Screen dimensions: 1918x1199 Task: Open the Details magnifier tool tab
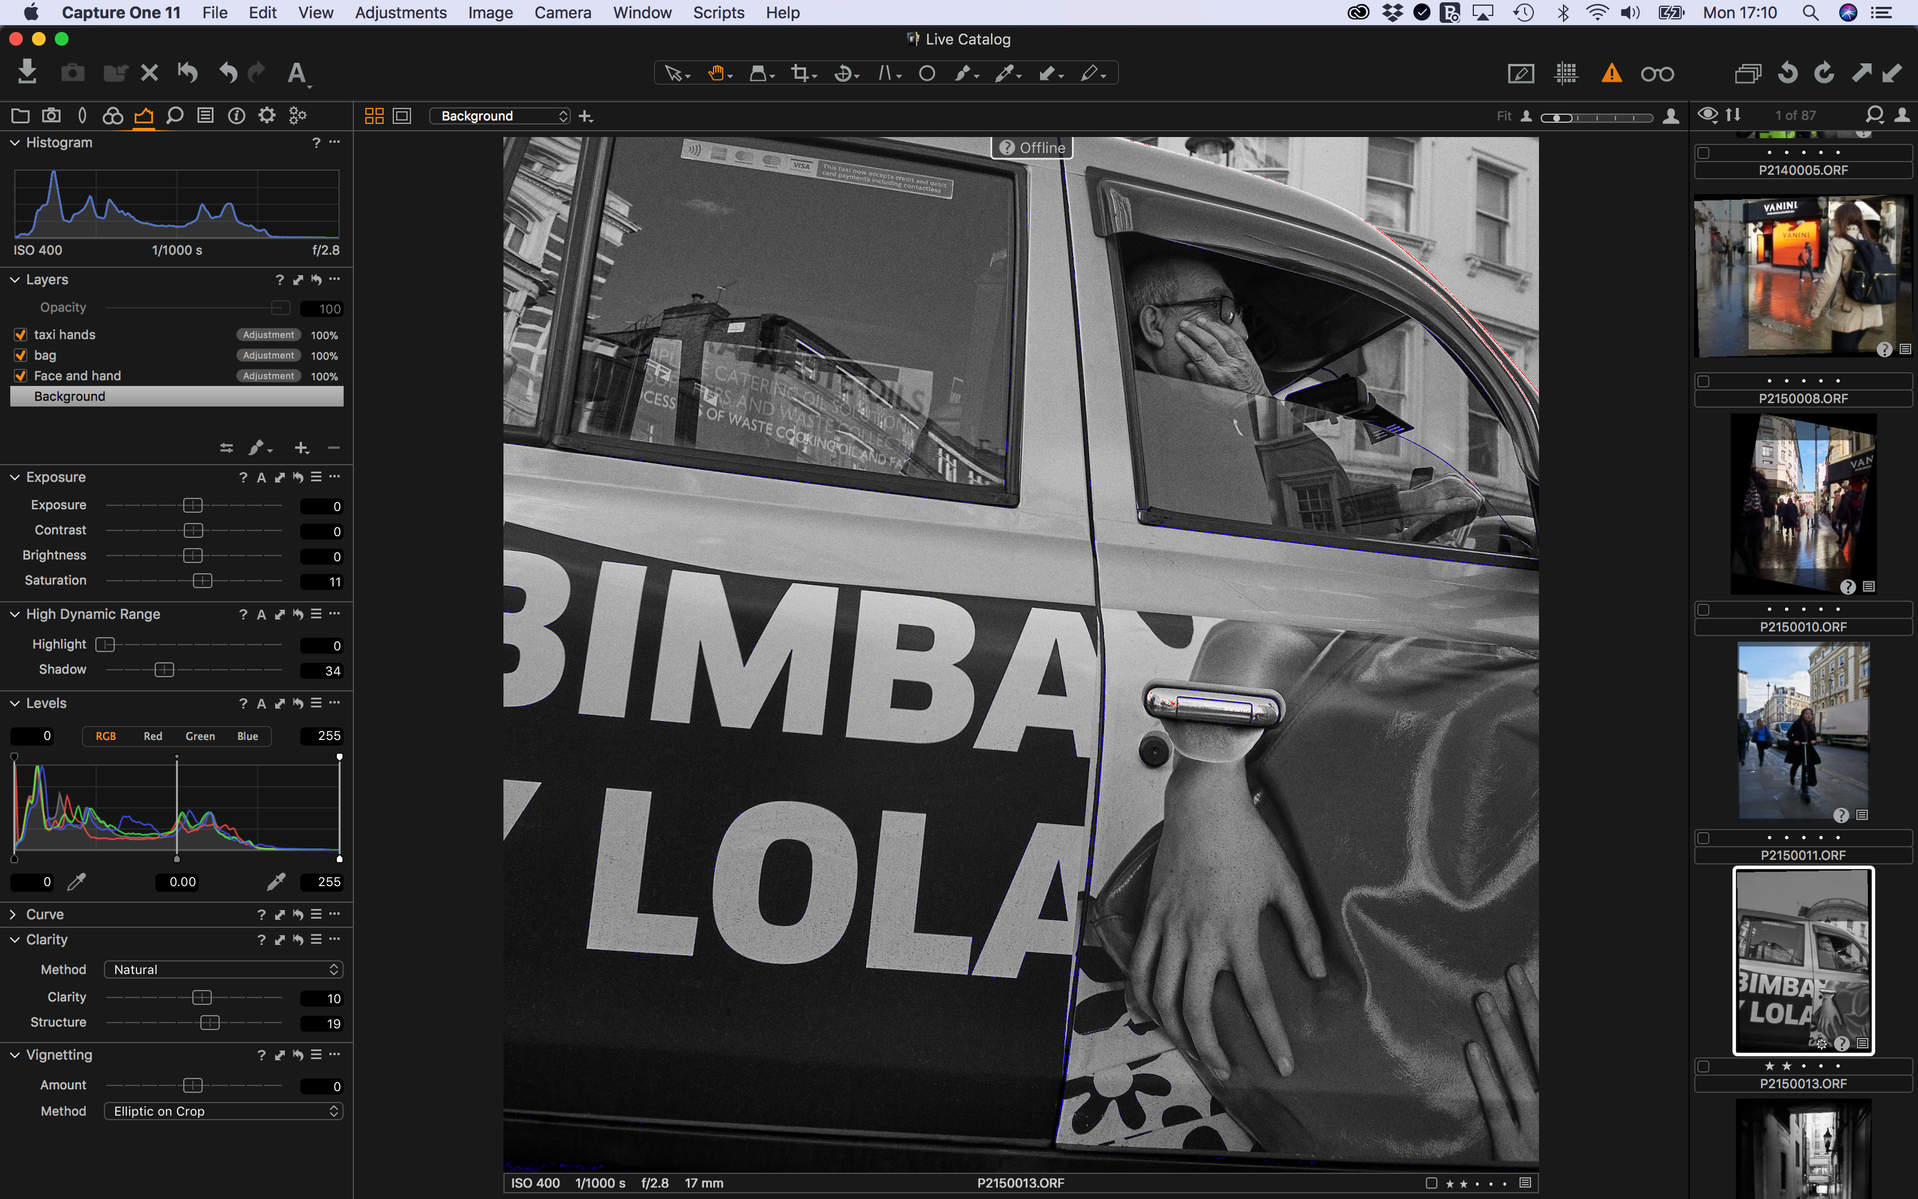(x=175, y=116)
